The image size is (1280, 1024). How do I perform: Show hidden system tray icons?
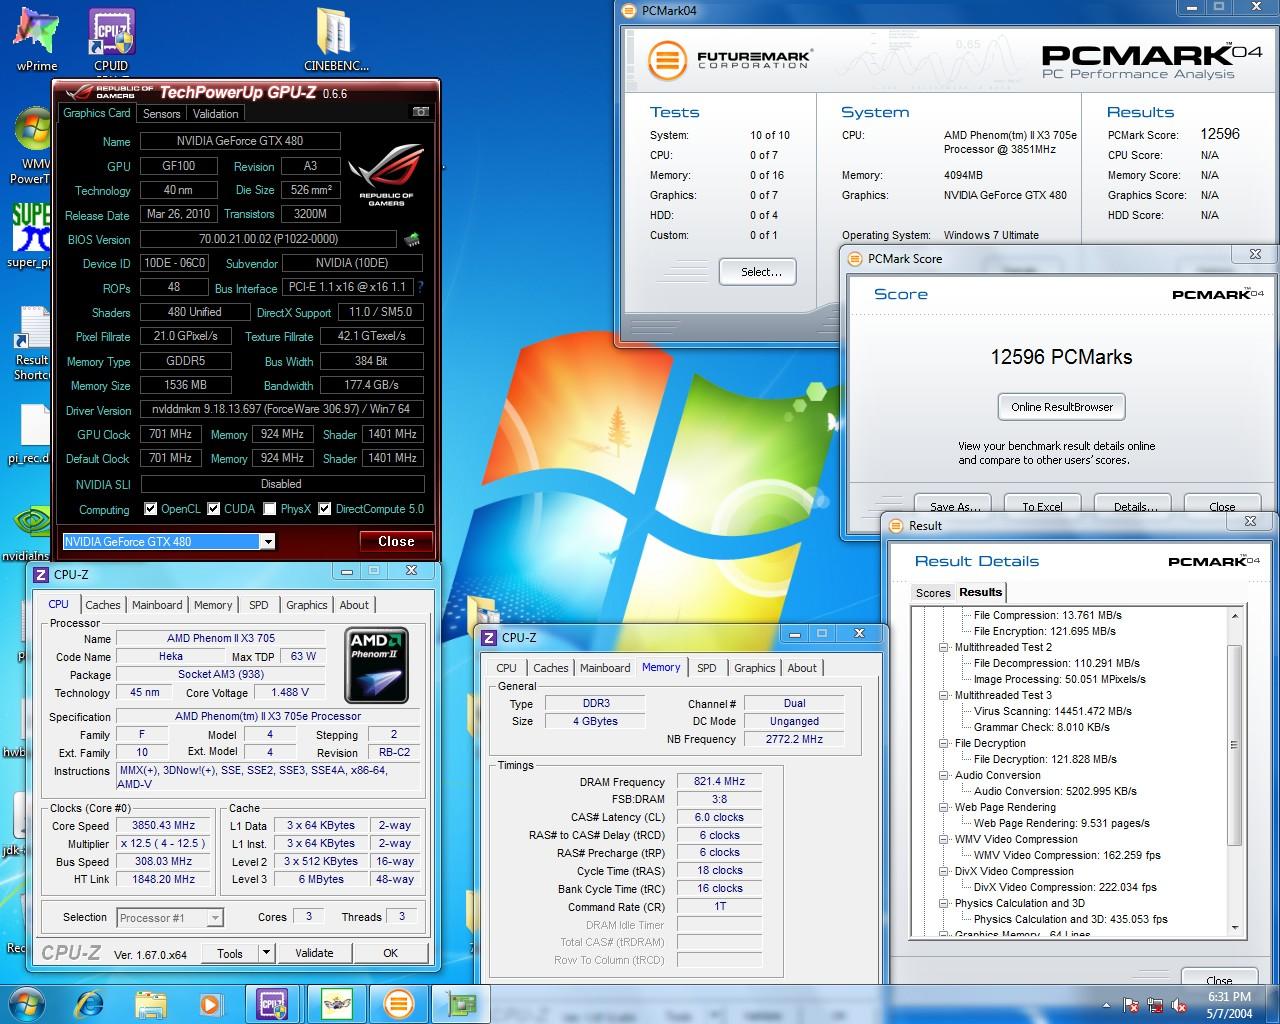1107,1005
